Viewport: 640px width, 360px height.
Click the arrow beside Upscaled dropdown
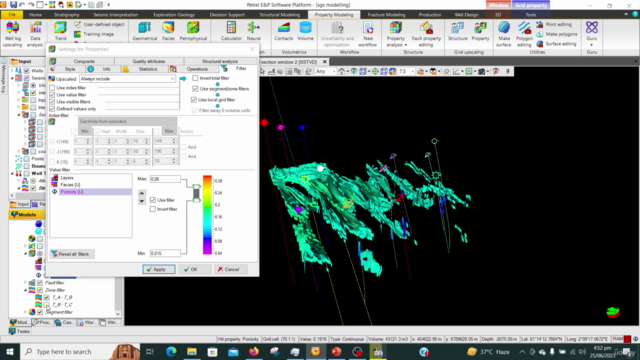[x=183, y=78]
